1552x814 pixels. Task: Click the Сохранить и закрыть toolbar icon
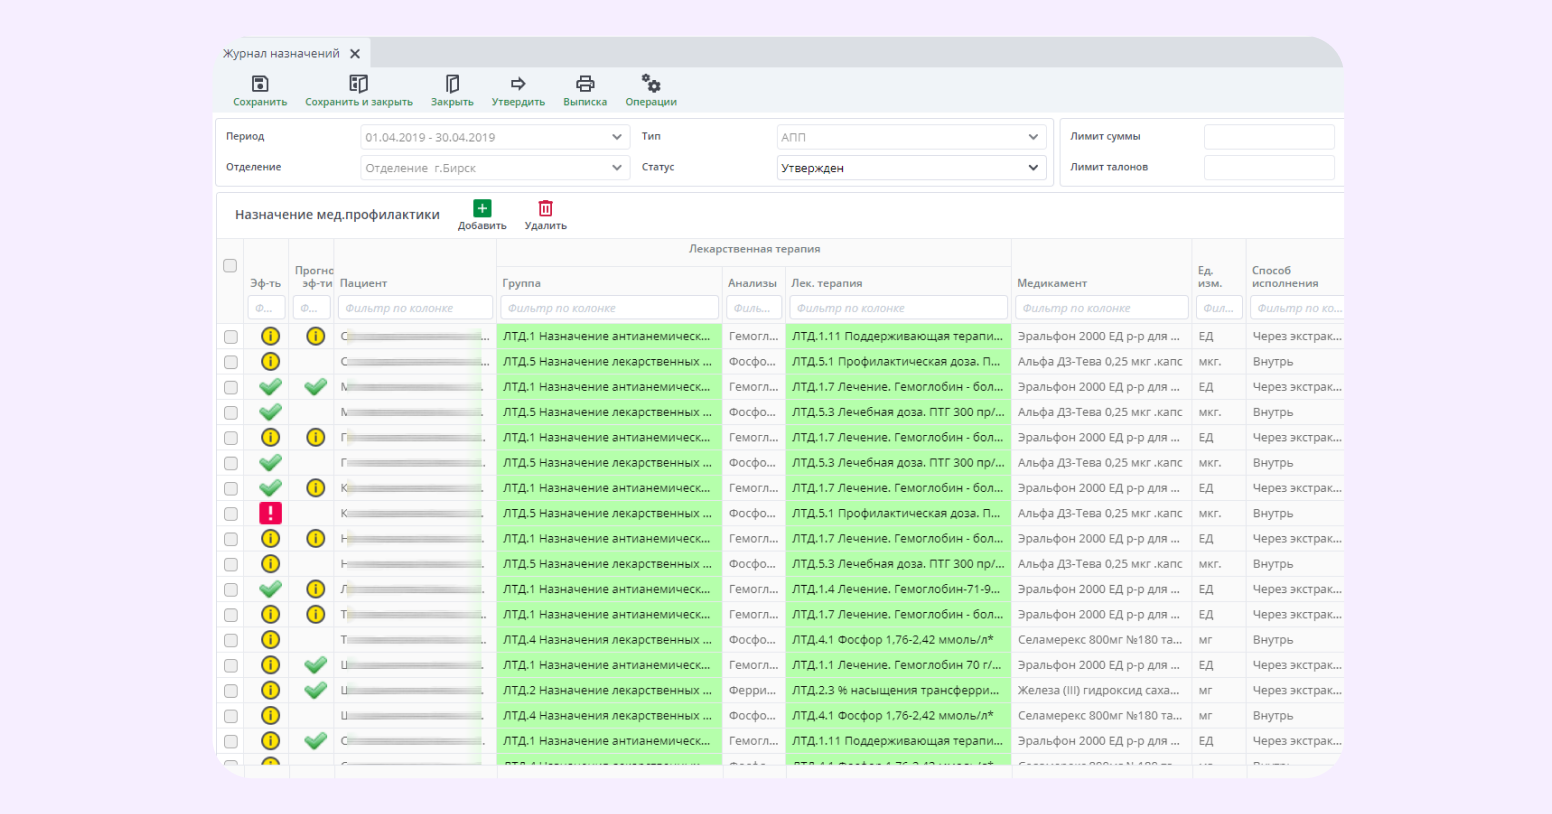(358, 84)
